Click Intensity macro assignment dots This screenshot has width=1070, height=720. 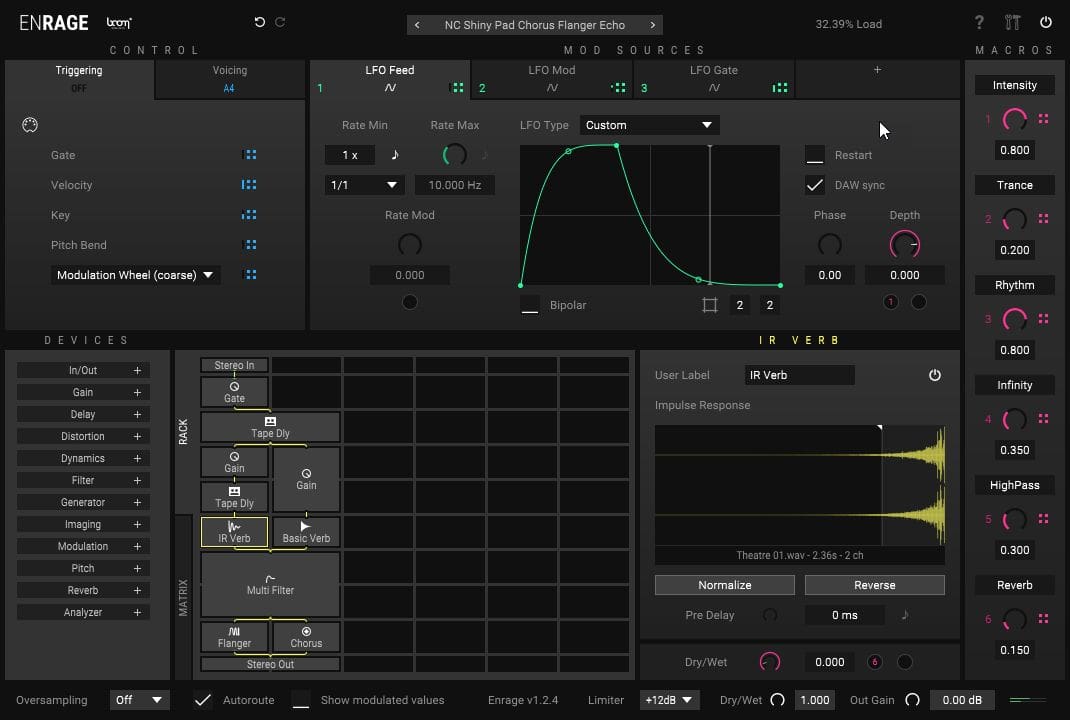pos(1043,119)
